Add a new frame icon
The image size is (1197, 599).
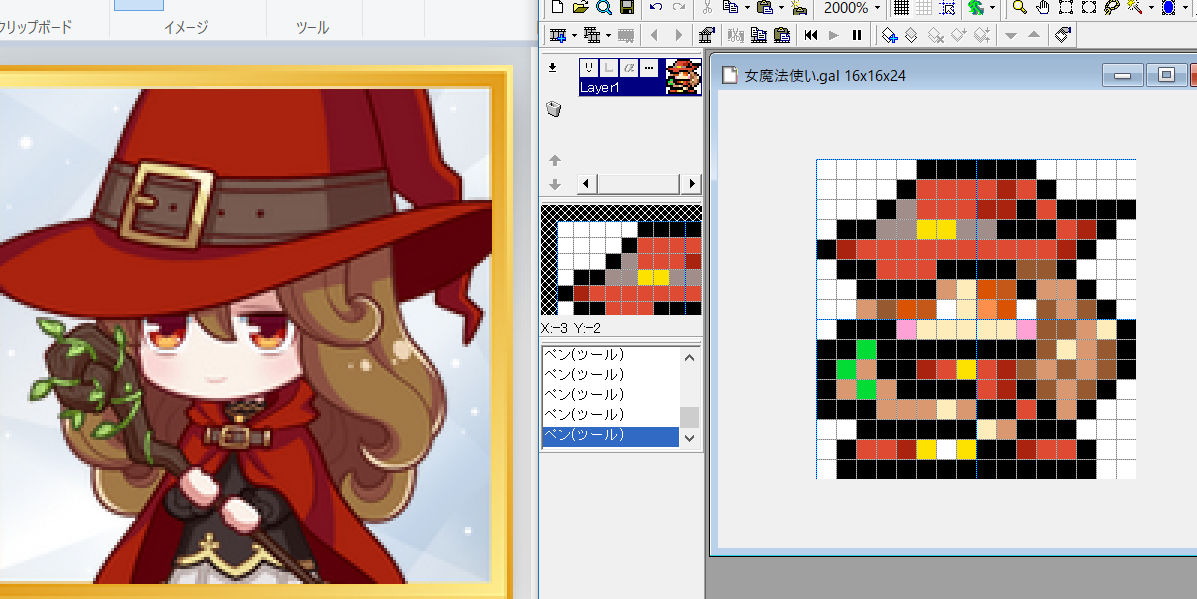coord(558,35)
